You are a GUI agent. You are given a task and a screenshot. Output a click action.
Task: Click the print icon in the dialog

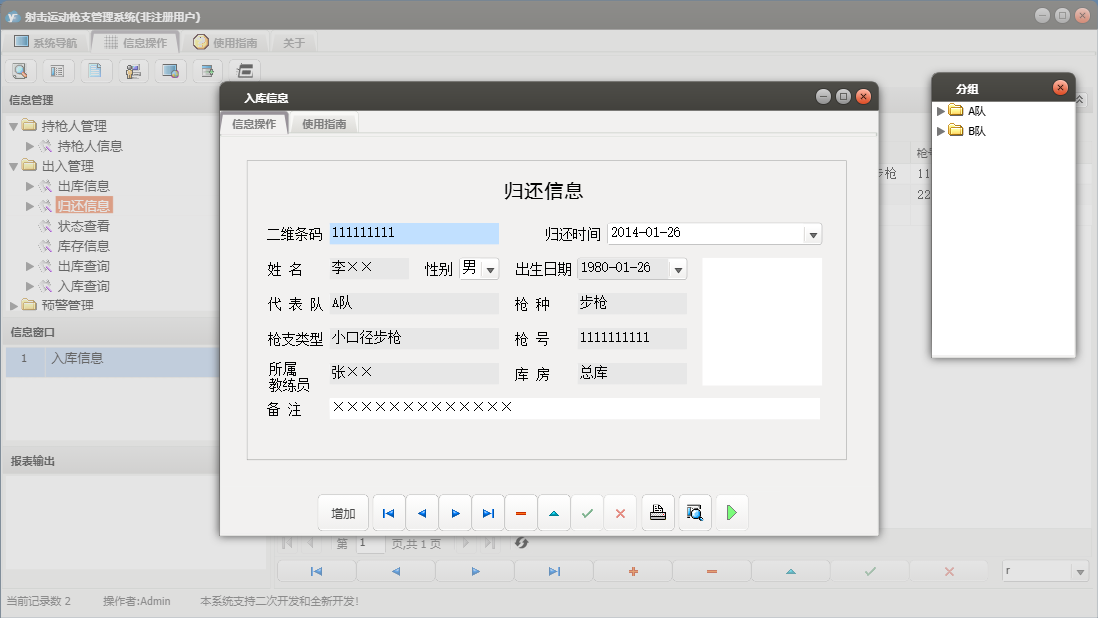(657, 512)
